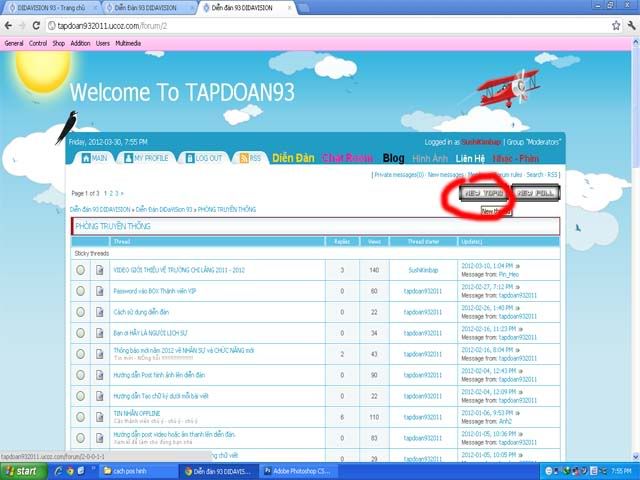
Task: Go to page 3 of the thread list
Action: 116,193
